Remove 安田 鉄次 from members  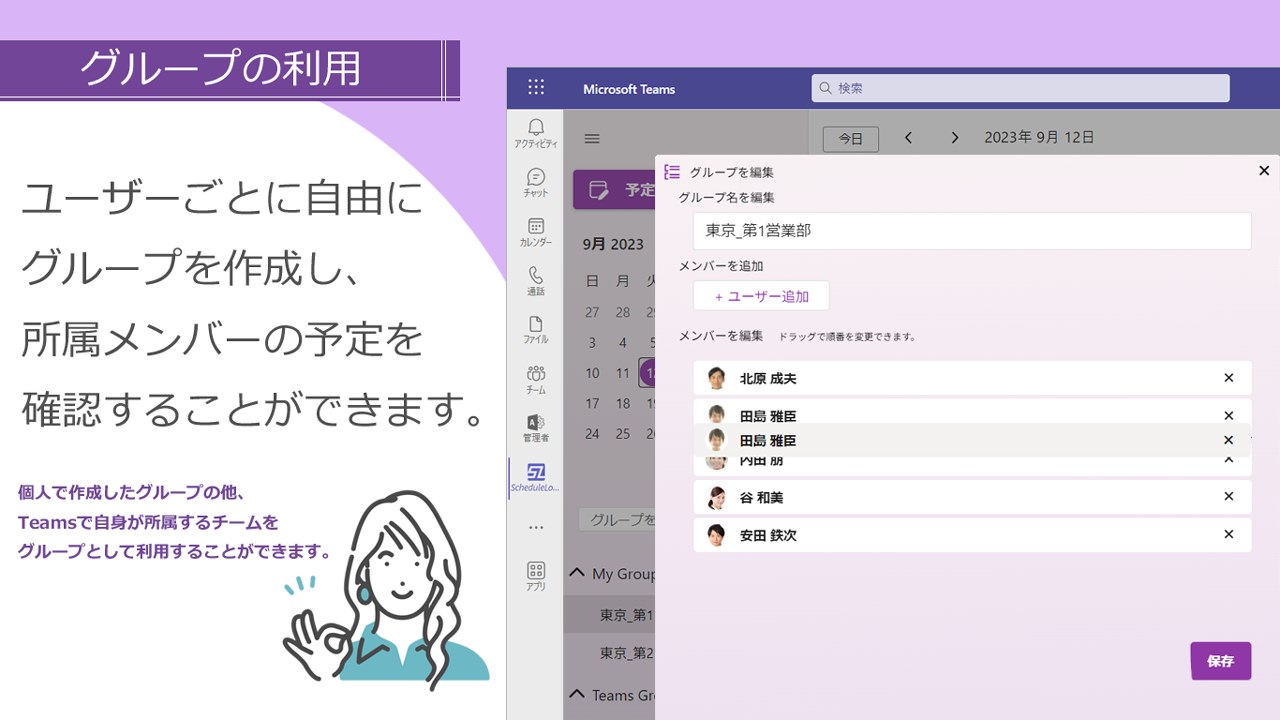[x=1229, y=535]
